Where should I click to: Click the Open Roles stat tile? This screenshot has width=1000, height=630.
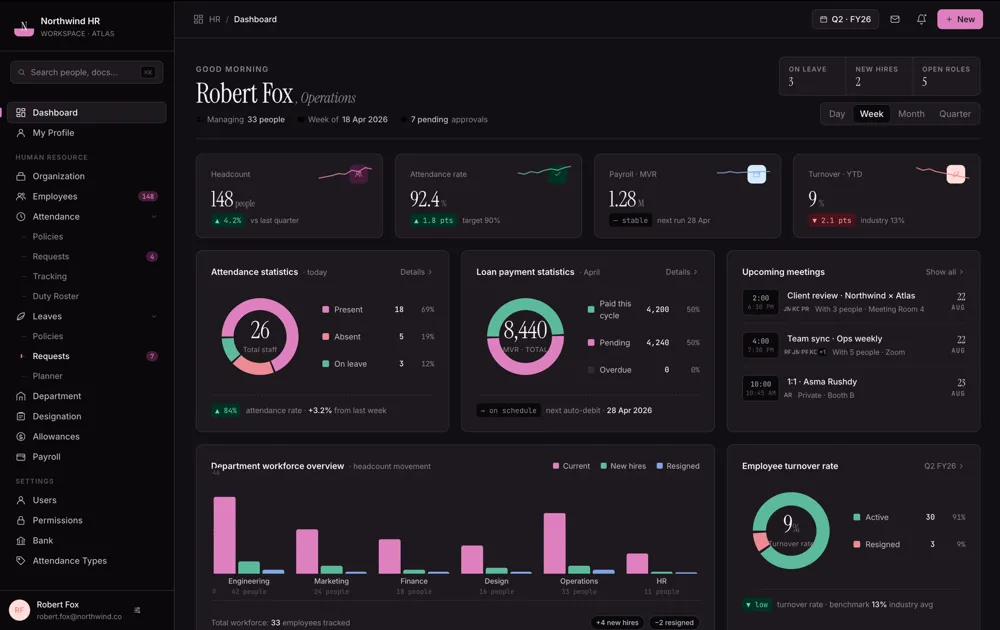[946, 76]
